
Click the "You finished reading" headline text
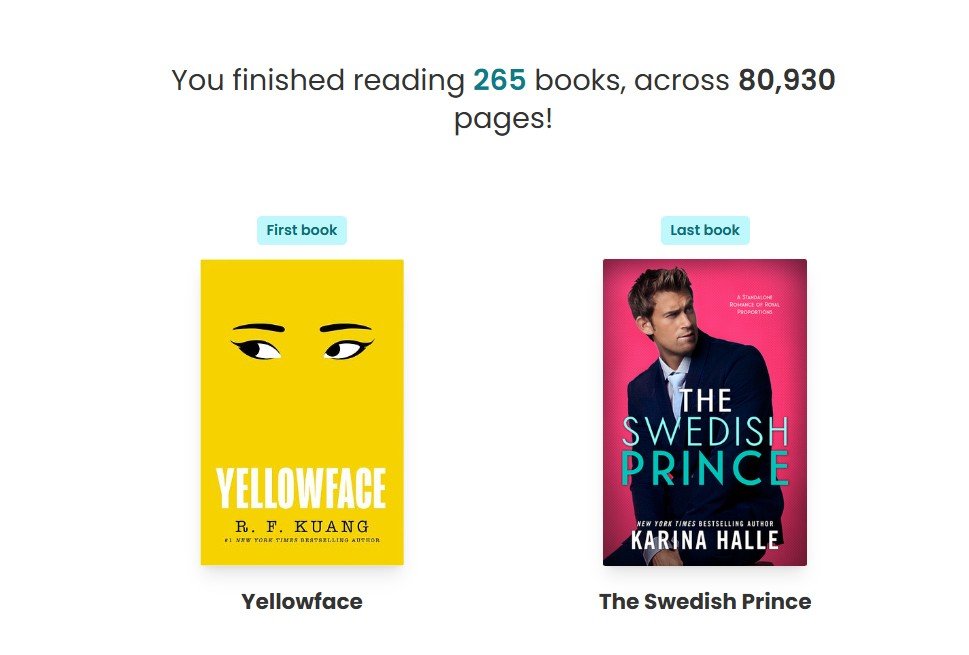click(320, 80)
